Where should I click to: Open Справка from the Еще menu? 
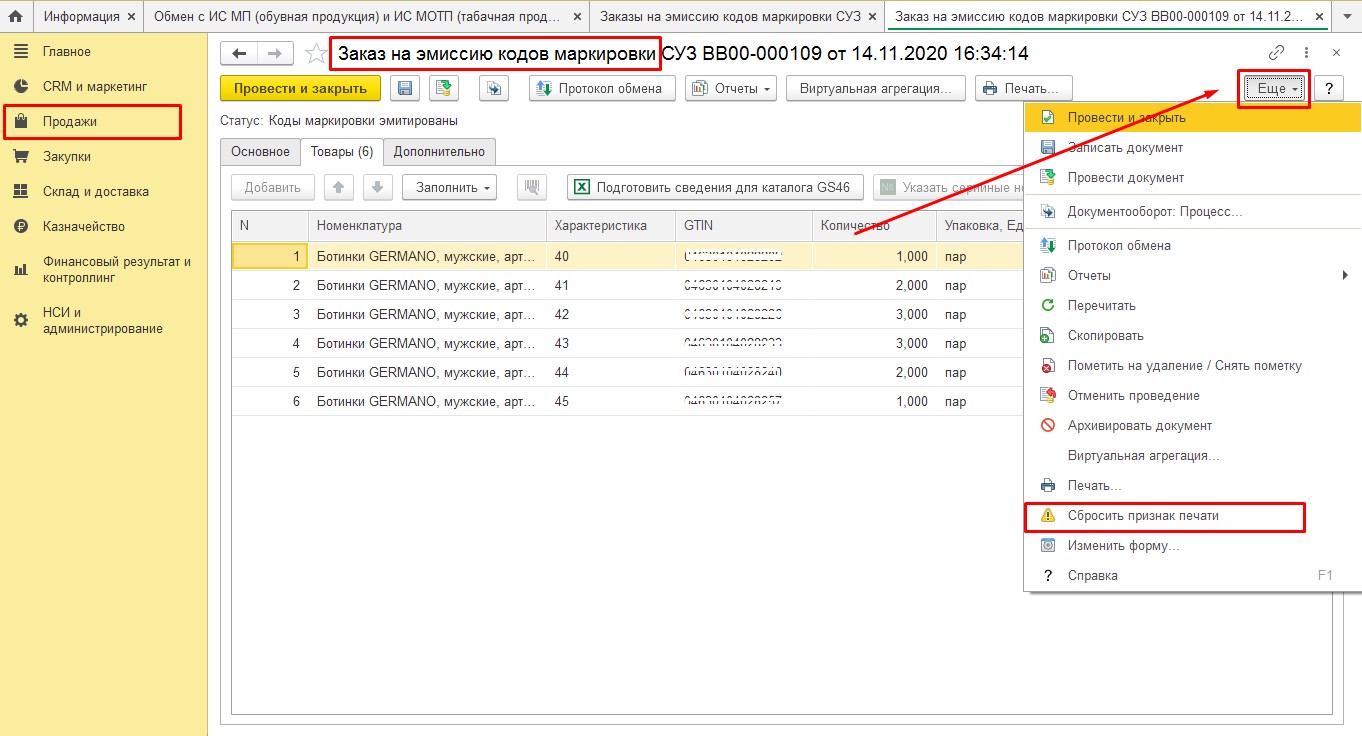tap(1192, 575)
